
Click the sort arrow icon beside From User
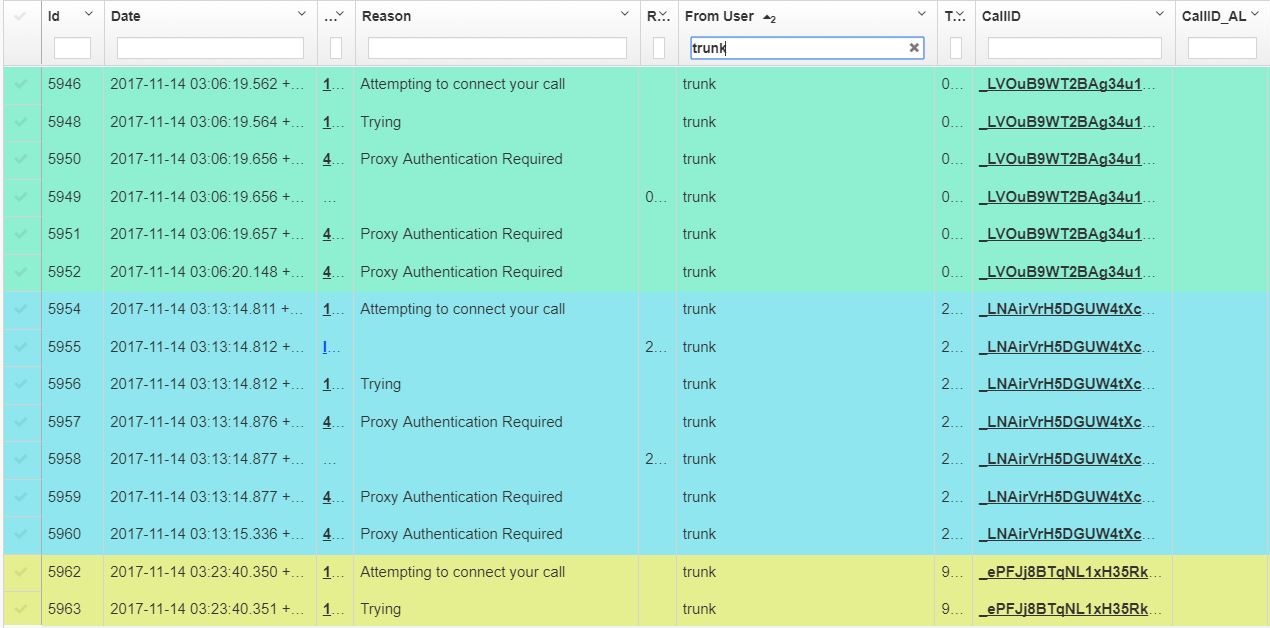768,17
